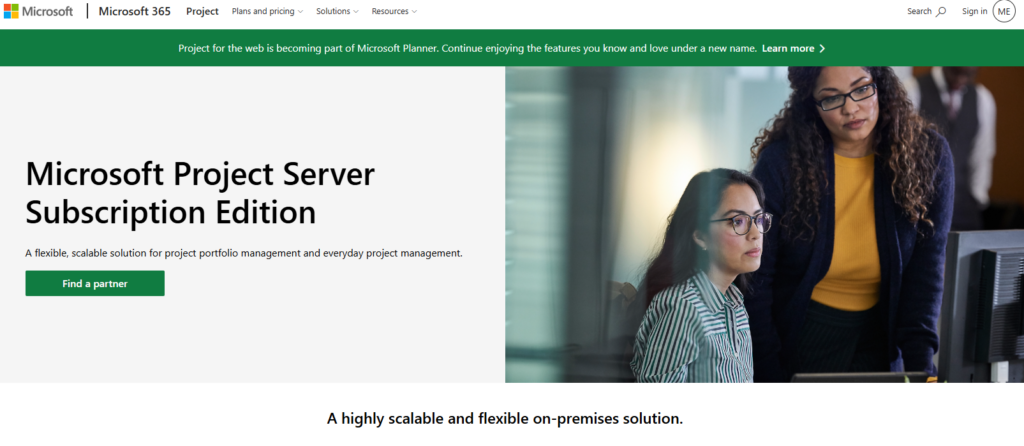Click the flexible, scalable solution description text
1024x446 pixels.
244,253
